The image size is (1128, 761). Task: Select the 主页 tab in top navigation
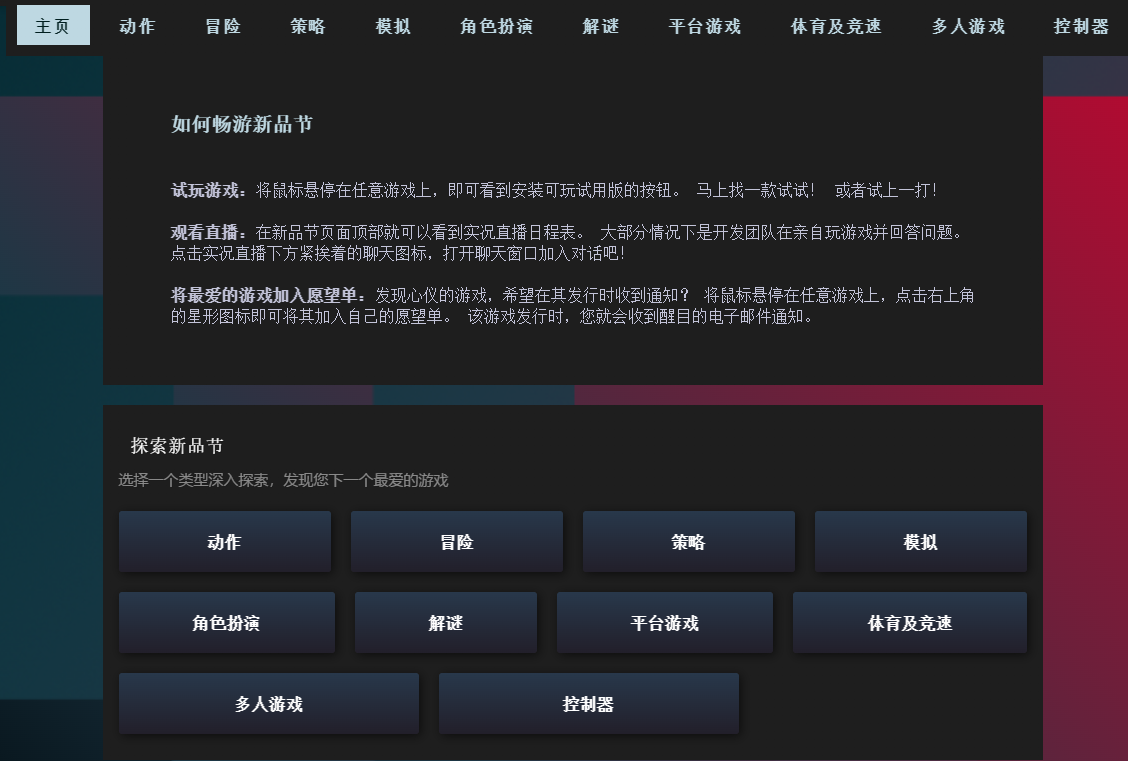[53, 26]
